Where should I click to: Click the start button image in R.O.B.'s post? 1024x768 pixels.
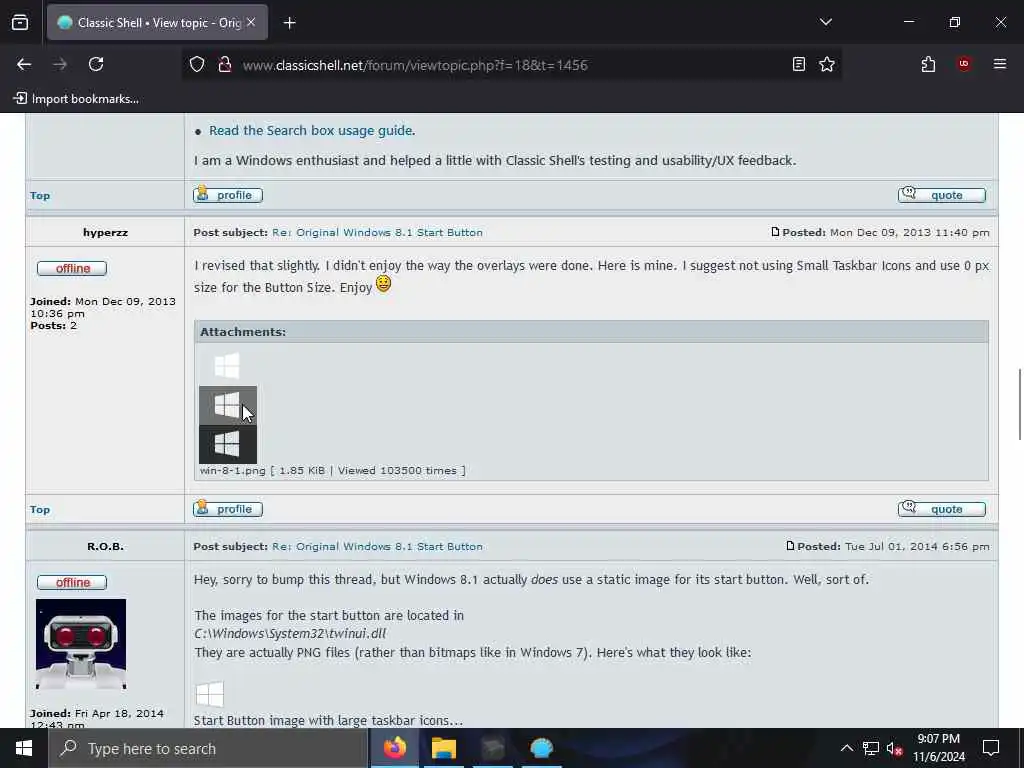pos(210,694)
